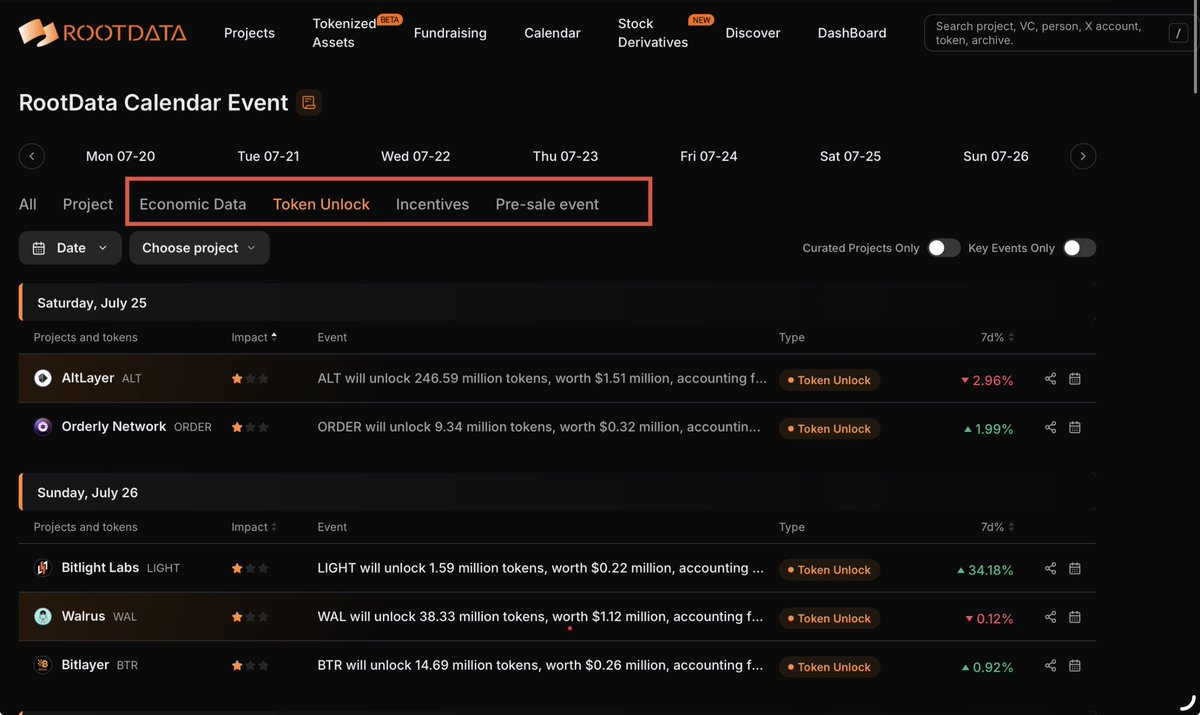
Task: Share the Bitlight Labs unlock event
Action: [1050, 568]
